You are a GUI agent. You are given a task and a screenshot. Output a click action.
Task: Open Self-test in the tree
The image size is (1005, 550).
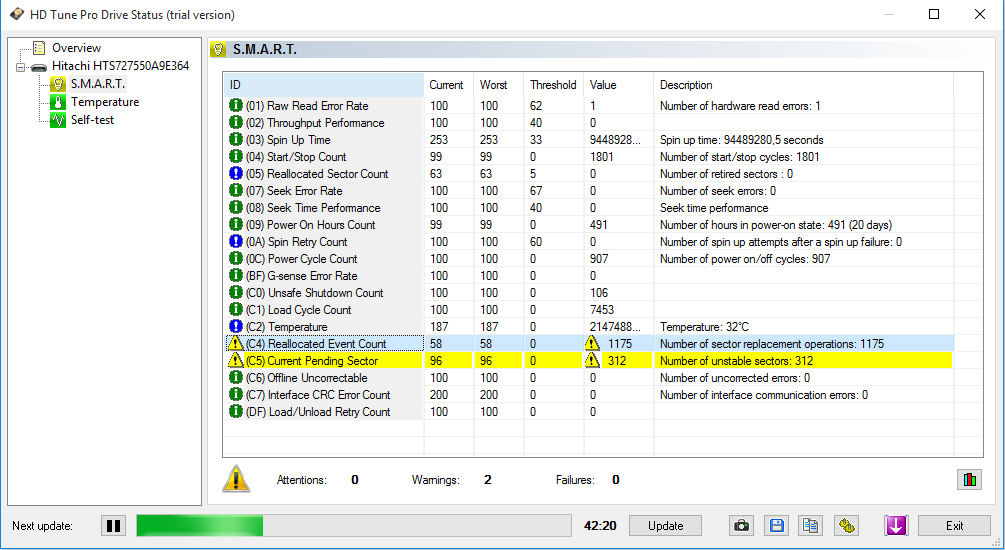click(92, 120)
